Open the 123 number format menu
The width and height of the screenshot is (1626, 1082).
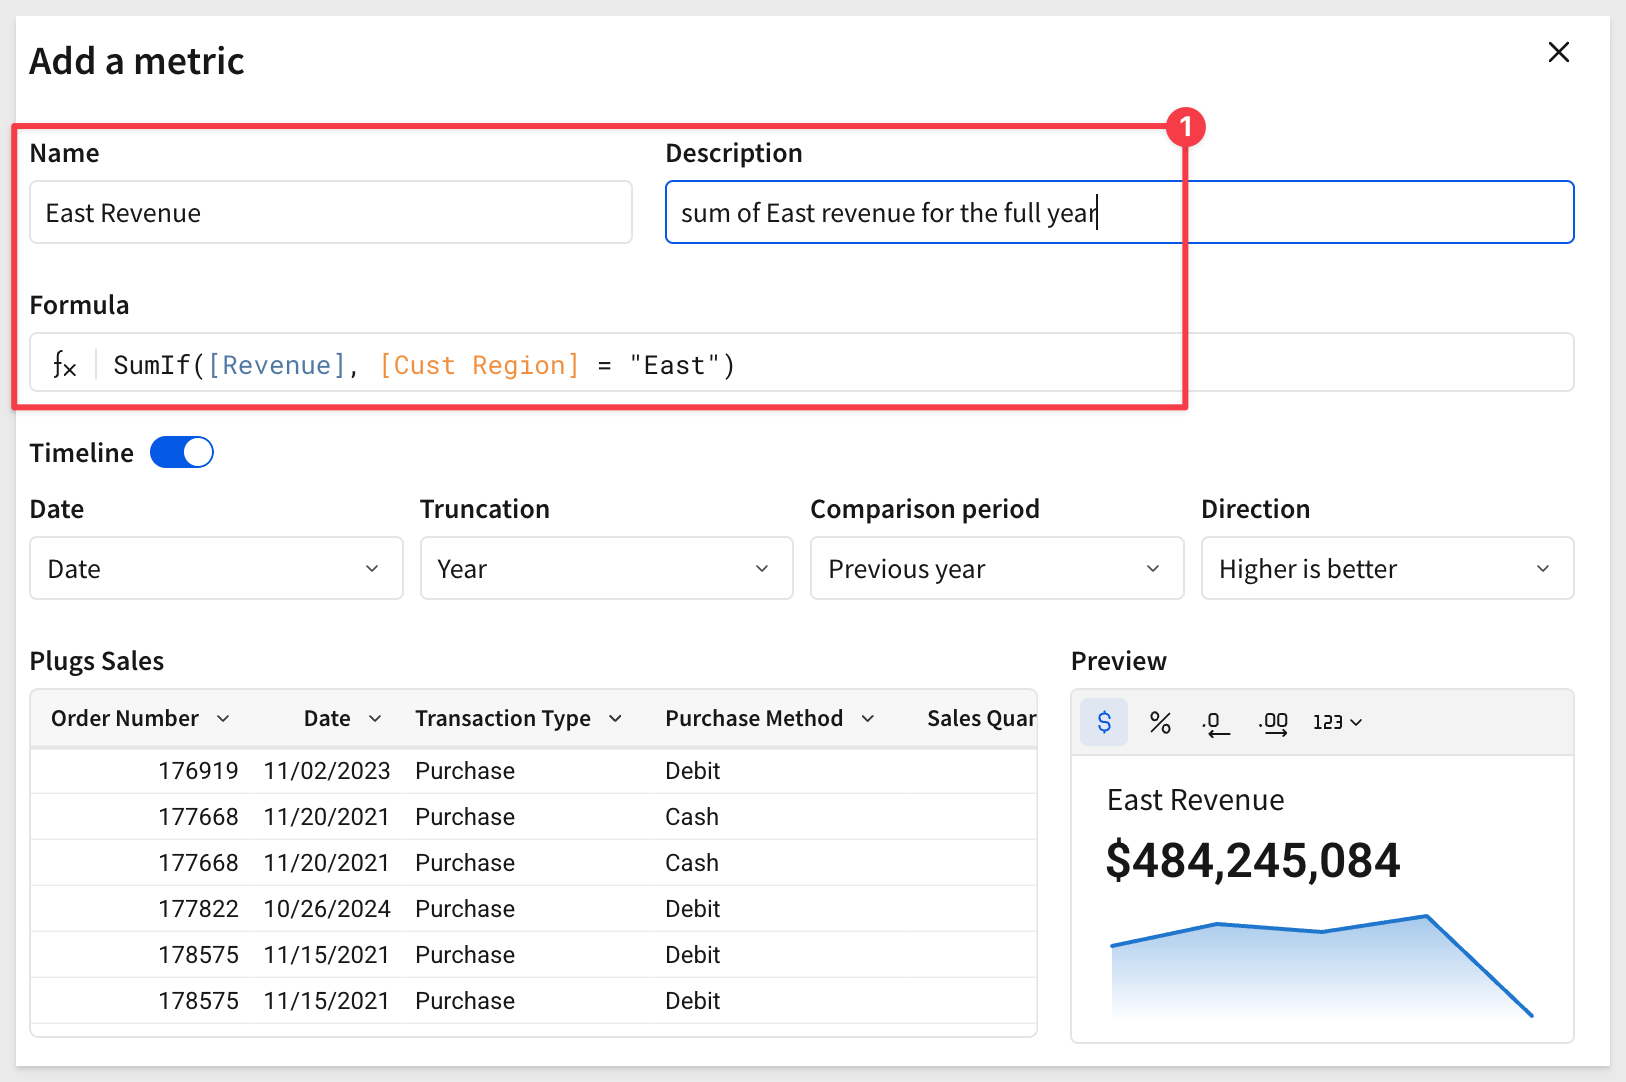pyautogui.click(x=1337, y=722)
